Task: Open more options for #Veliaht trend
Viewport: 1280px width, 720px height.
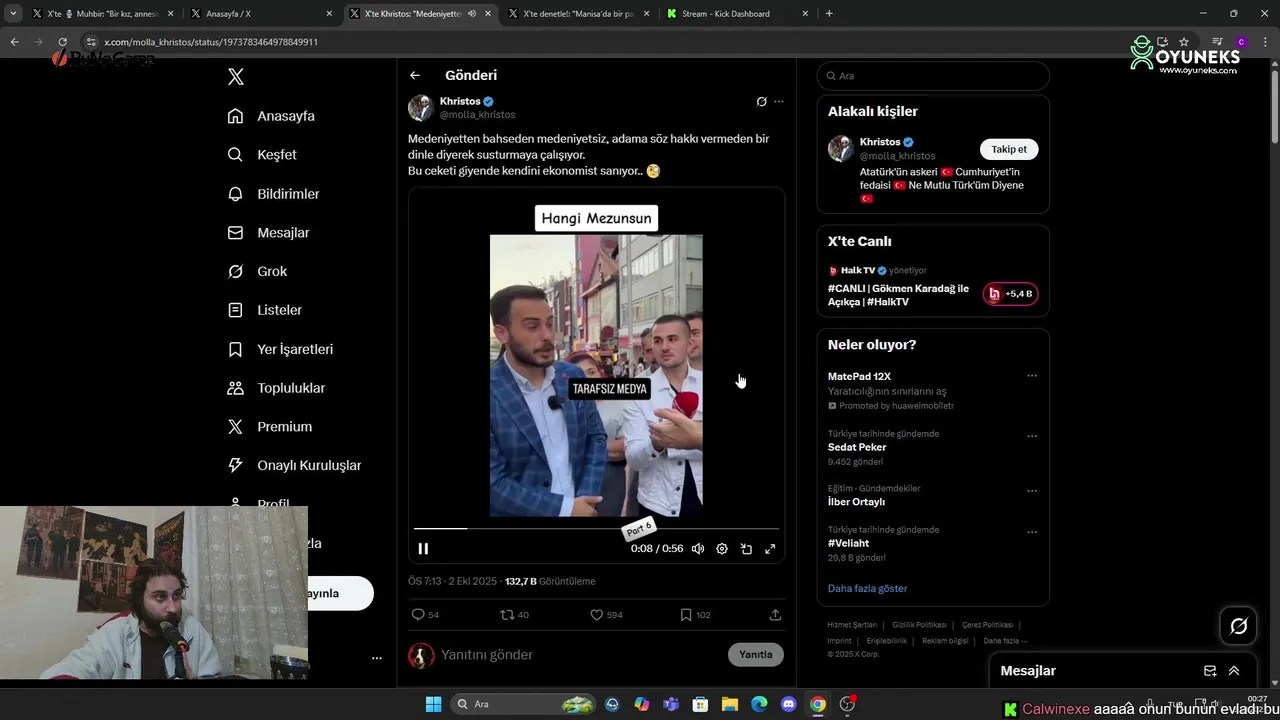Action: [1032, 533]
